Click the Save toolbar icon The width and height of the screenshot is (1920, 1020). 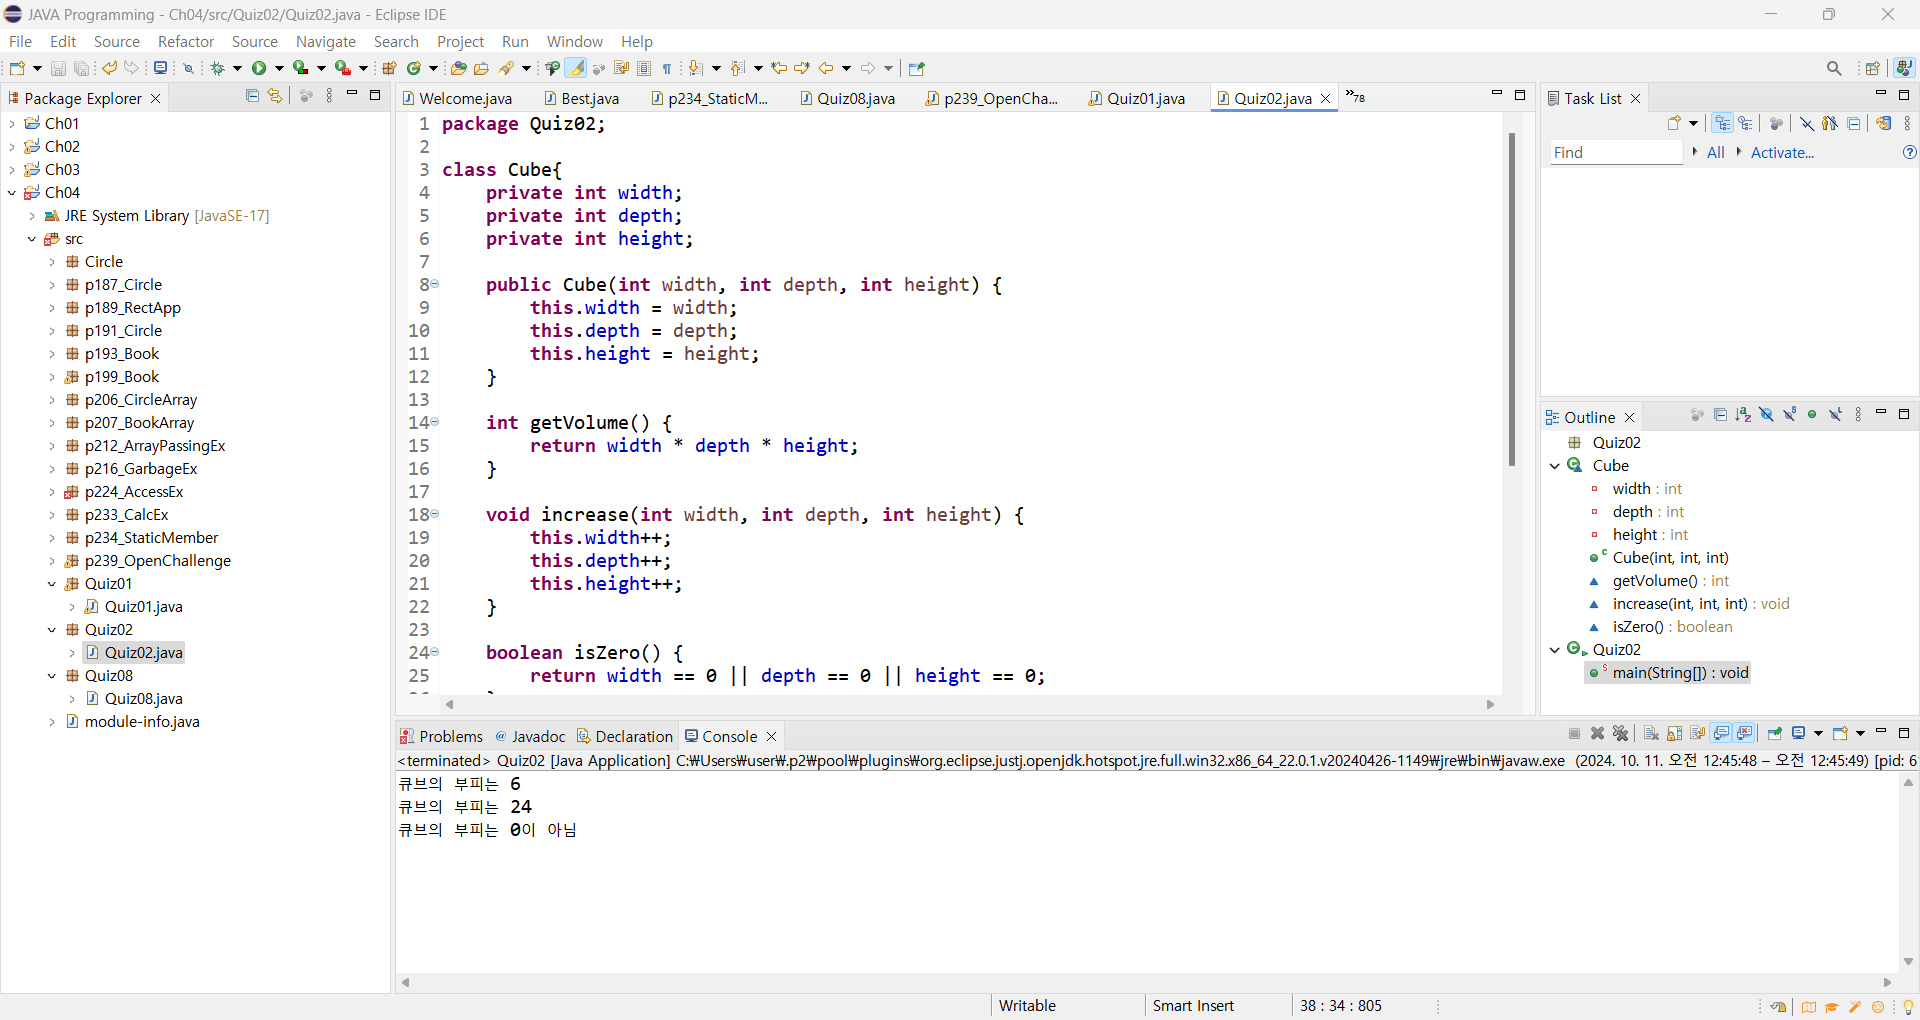click(58, 68)
